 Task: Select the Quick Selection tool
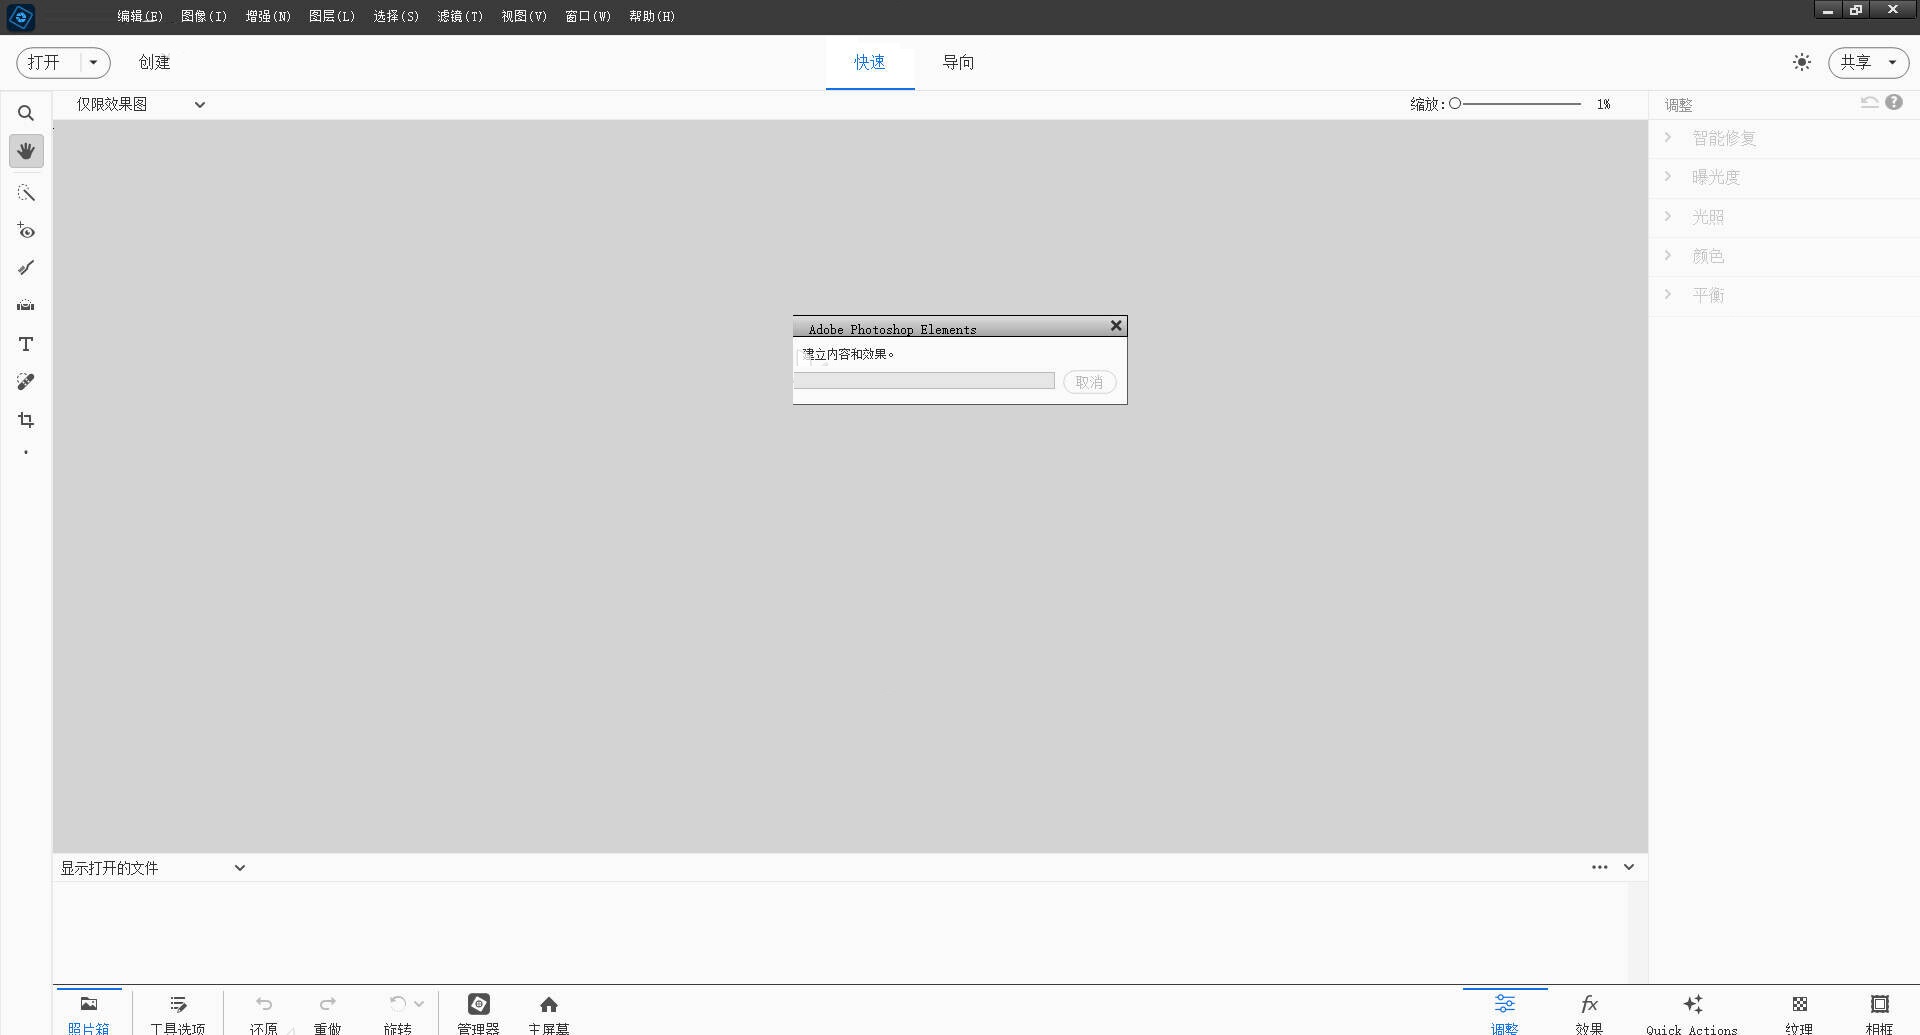26,192
